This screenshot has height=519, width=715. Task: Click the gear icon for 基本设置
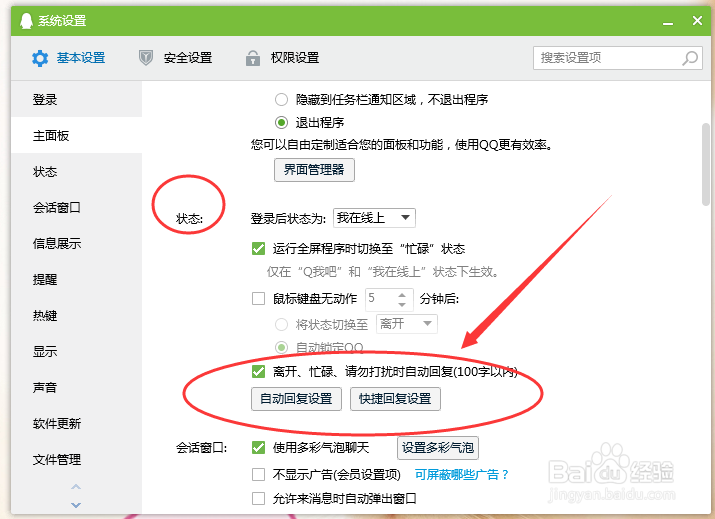[40, 58]
